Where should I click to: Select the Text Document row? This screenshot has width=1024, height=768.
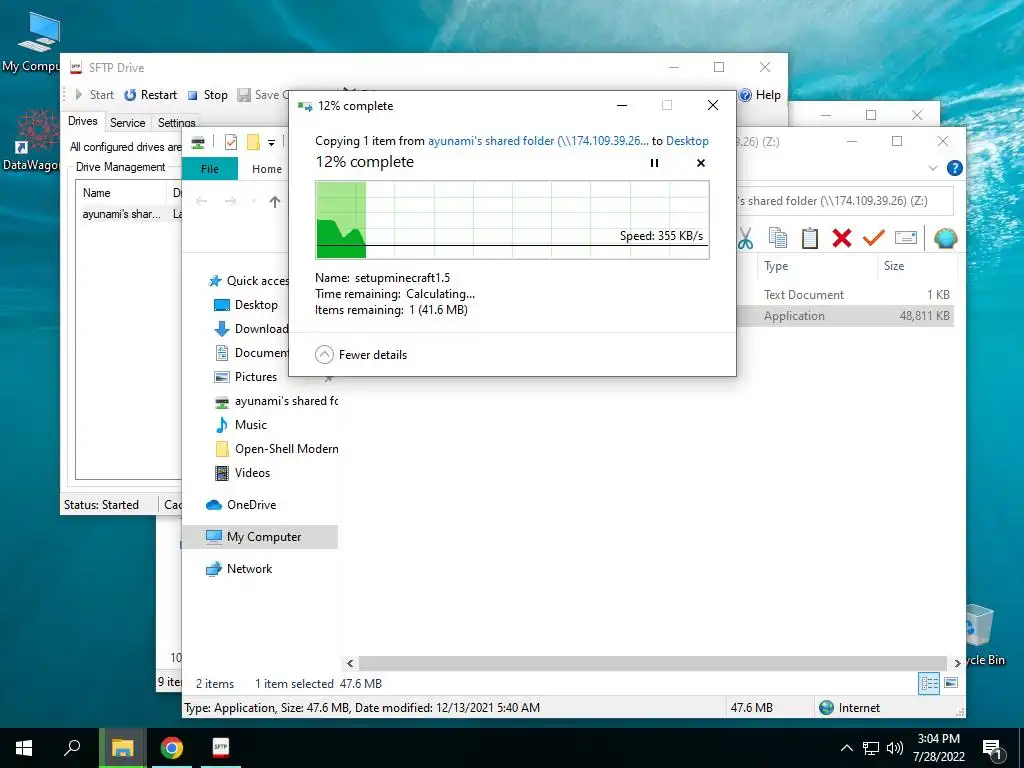click(x=846, y=295)
